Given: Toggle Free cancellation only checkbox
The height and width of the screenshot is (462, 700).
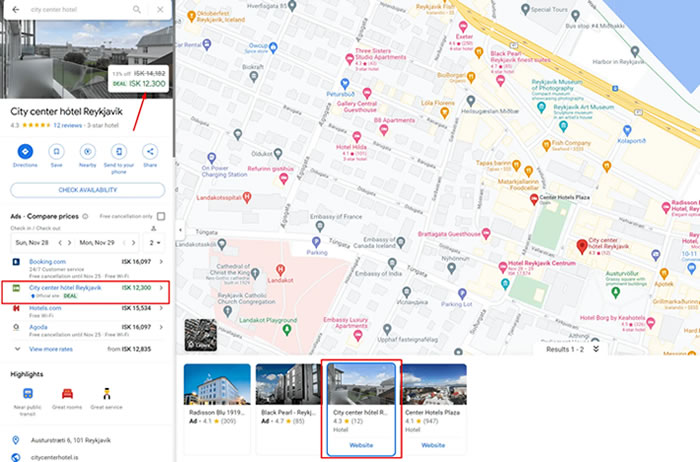Looking at the screenshot, I should coord(161,216).
